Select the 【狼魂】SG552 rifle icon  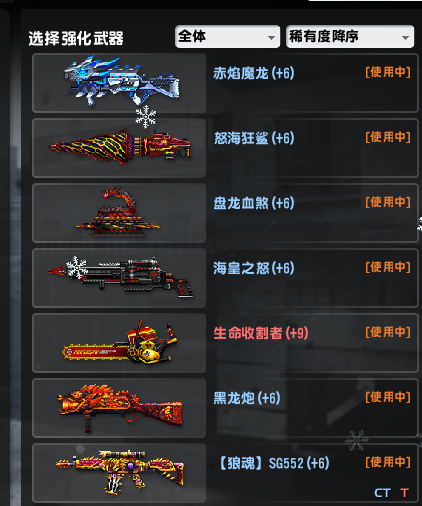(x=119, y=473)
